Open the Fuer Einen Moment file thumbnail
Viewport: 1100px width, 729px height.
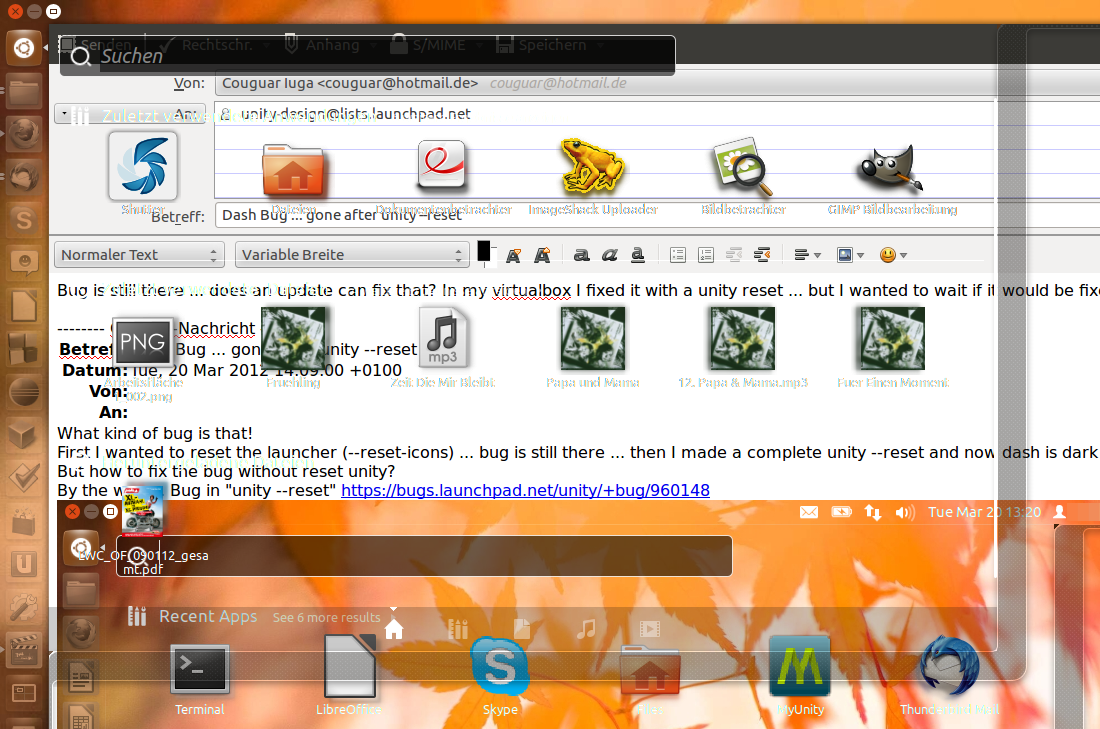tap(892, 338)
